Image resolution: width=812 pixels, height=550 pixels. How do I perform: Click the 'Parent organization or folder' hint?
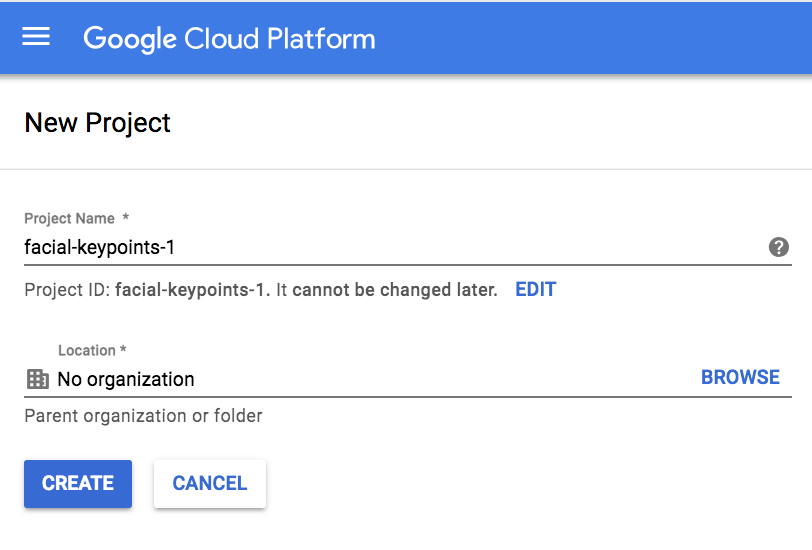point(143,415)
